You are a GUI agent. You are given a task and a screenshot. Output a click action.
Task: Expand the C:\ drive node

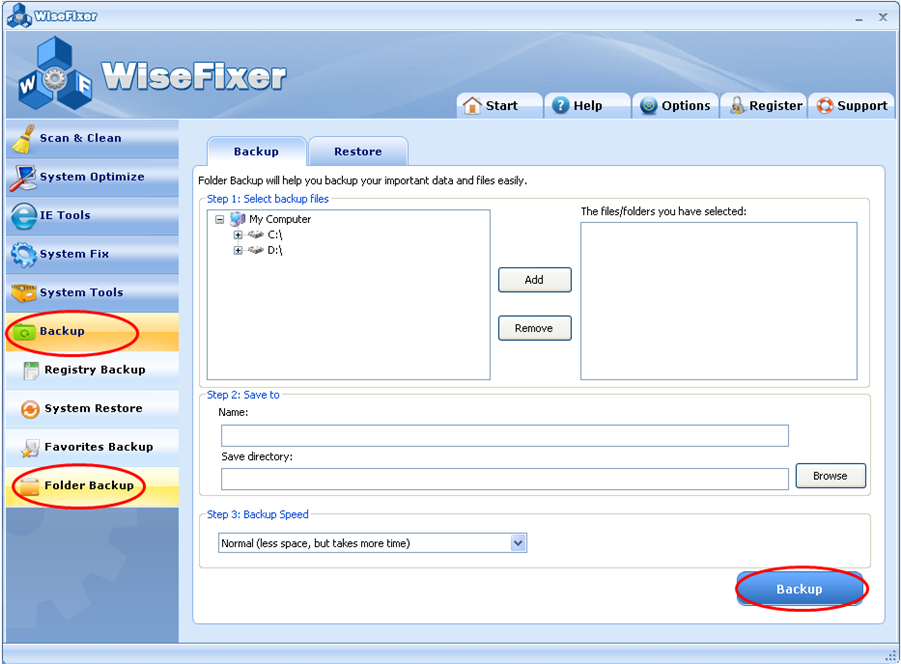tap(238, 235)
